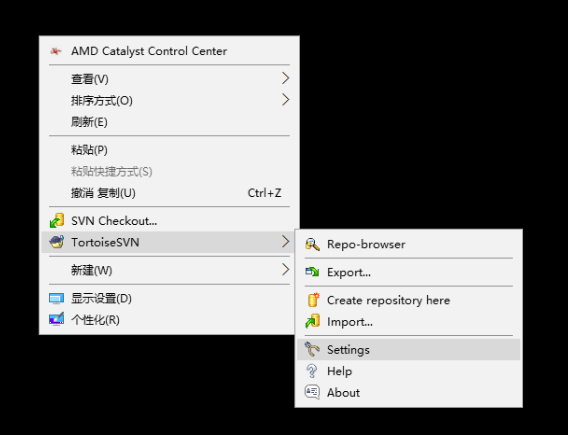This screenshot has height=435, width=568.
Task: Click the Repo-browser magnifier icon
Action: pyautogui.click(x=312, y=244)
